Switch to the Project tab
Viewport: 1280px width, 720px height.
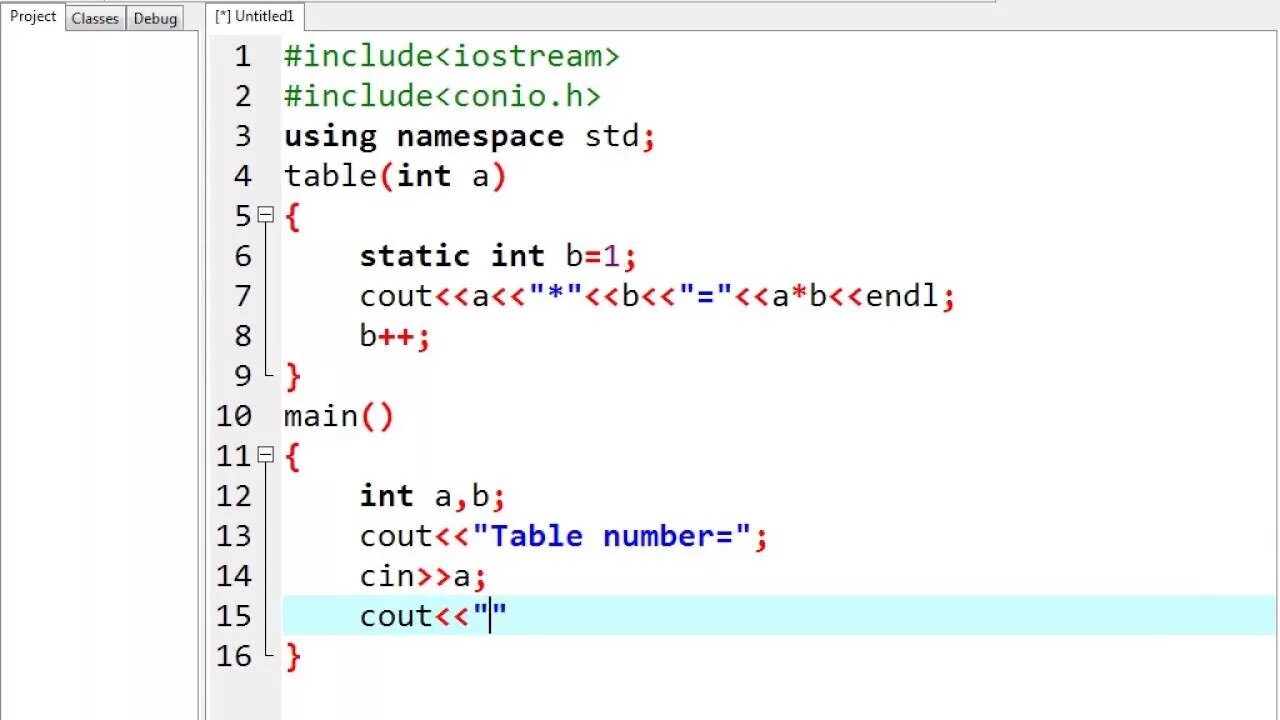33,16
